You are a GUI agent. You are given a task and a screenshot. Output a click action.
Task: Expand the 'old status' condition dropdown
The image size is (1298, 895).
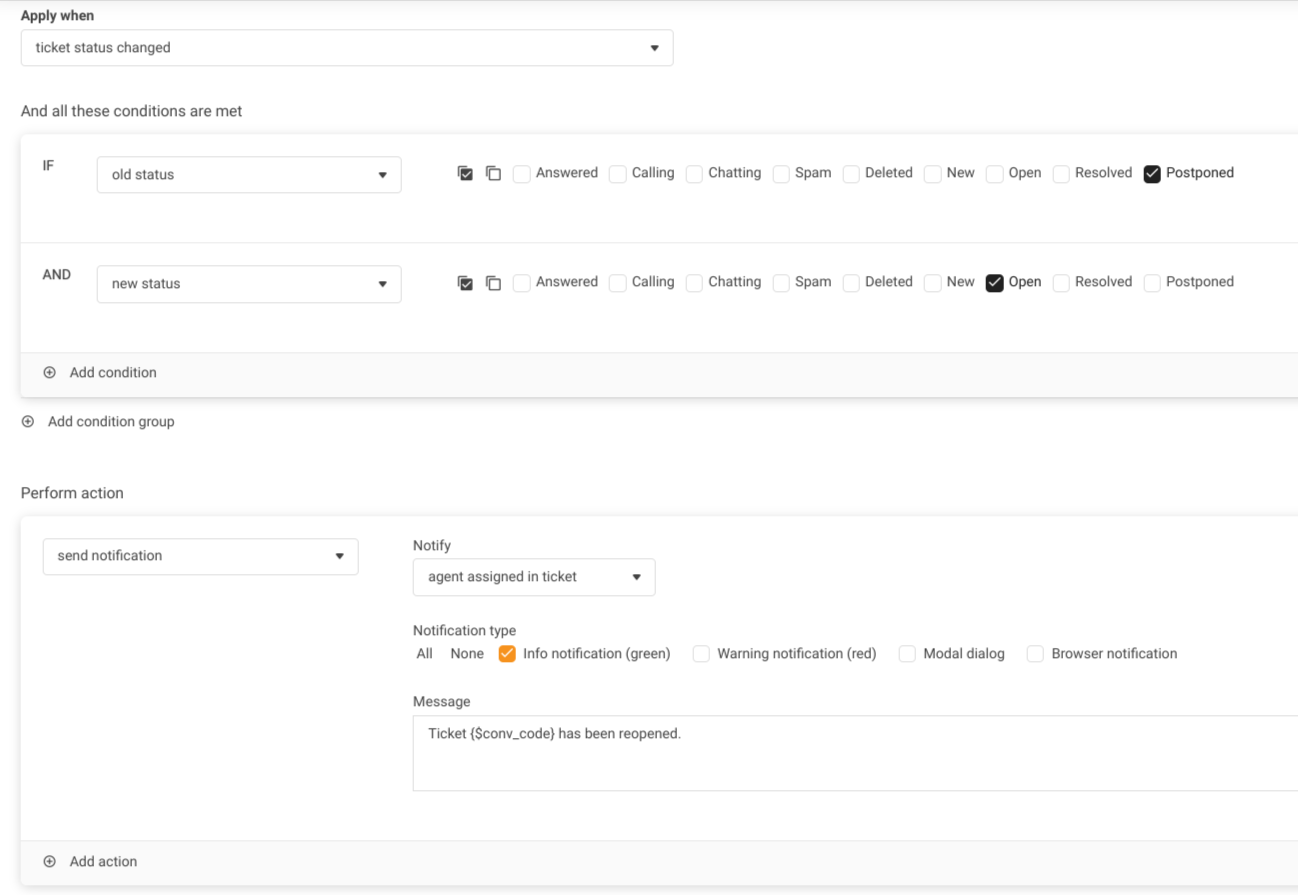click(249, 175)
